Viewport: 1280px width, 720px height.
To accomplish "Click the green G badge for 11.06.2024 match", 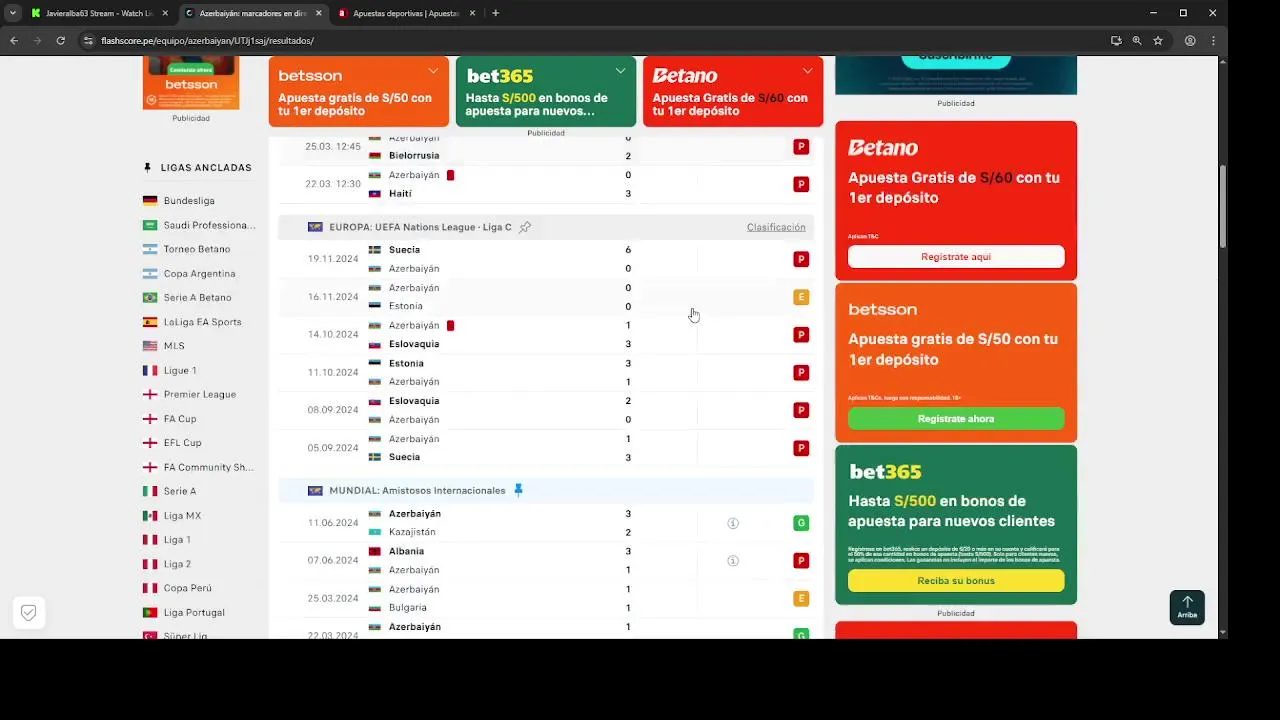I will (x=801, y=523).
